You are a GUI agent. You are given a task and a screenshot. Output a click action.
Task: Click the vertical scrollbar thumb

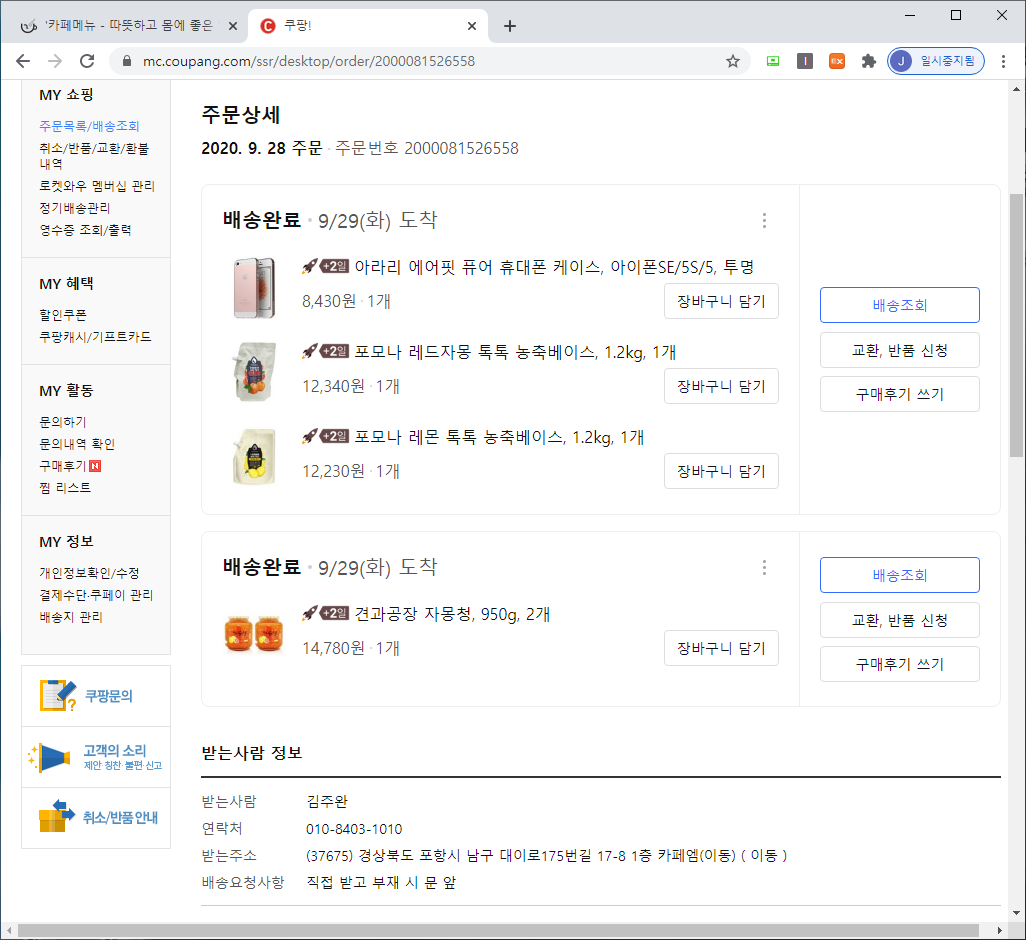pos(1016,325)
